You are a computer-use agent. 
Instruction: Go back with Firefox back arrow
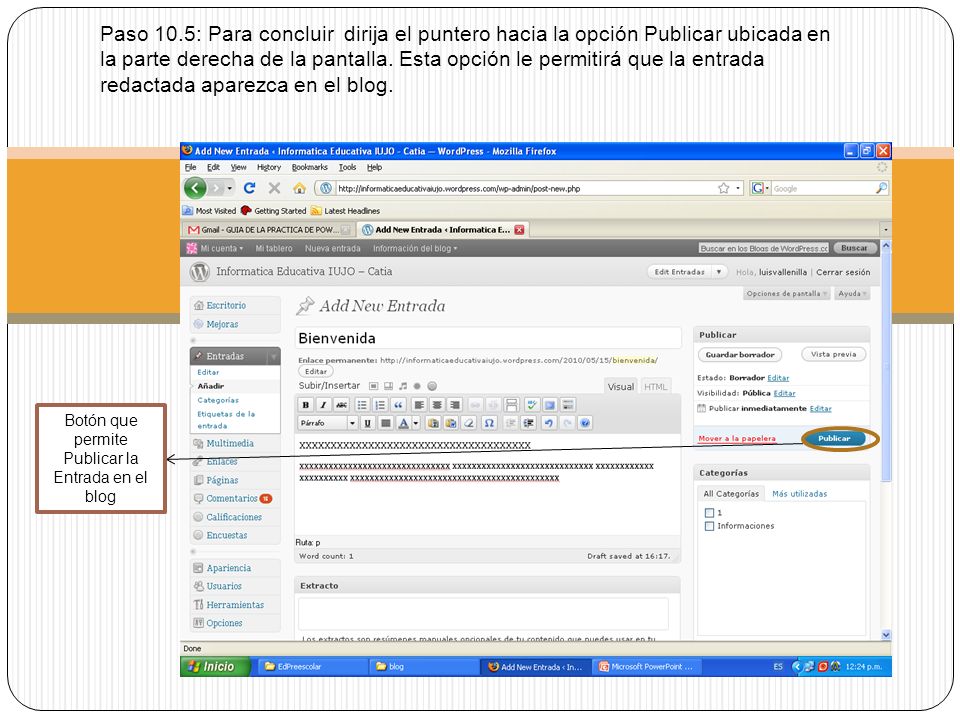pyautogui.click(x=195, y=188)
